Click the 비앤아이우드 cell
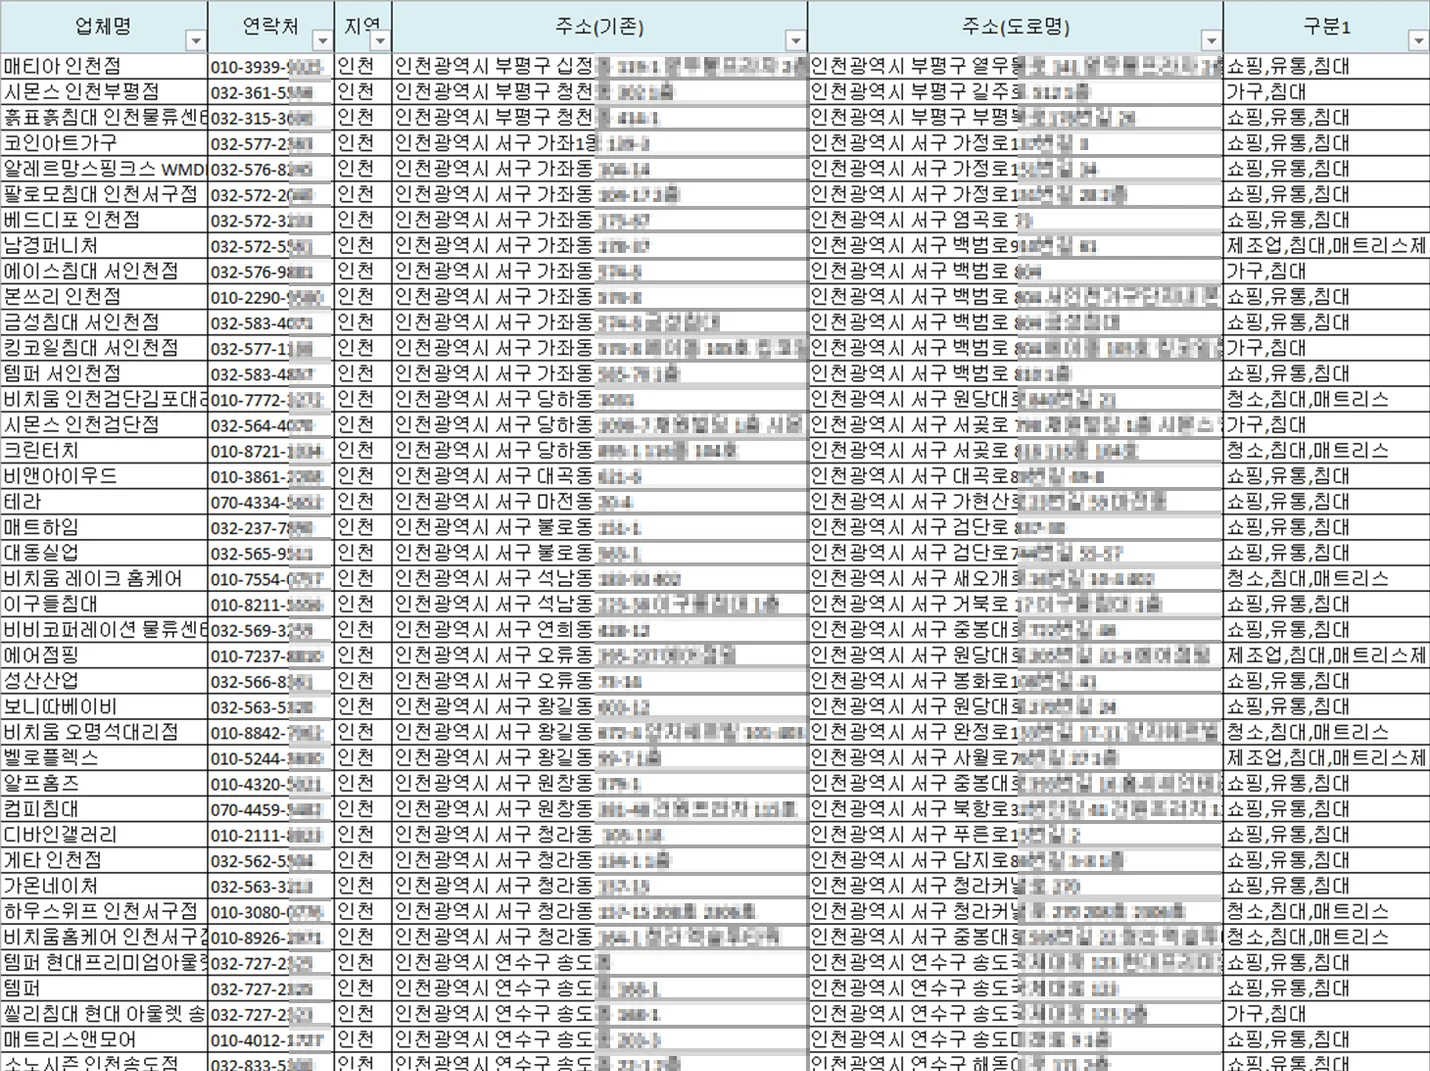The height and width of the screenshot is (1071, 1430). coord(104,476)
